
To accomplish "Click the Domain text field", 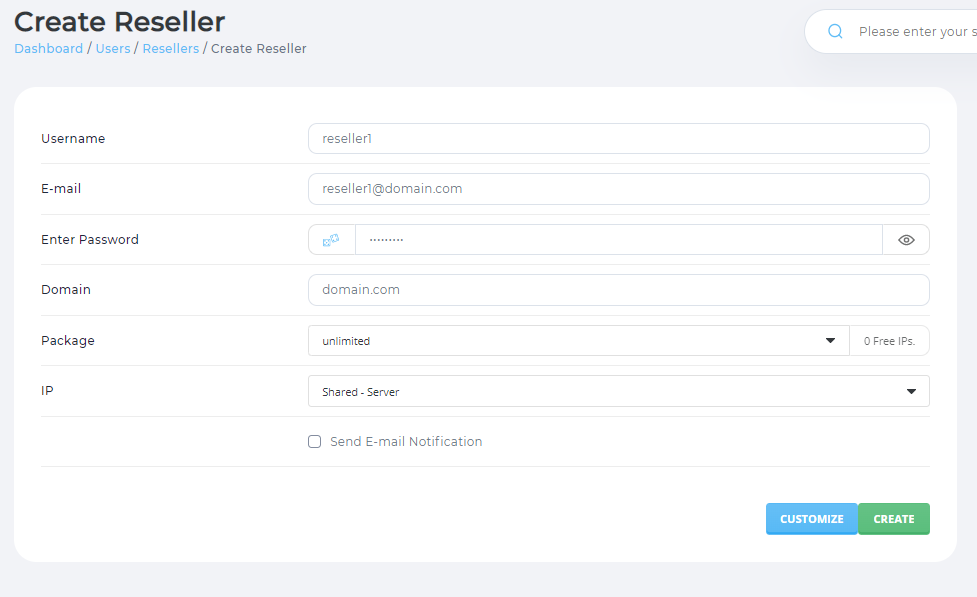I will pyautogui.click(x=618, y=290).
